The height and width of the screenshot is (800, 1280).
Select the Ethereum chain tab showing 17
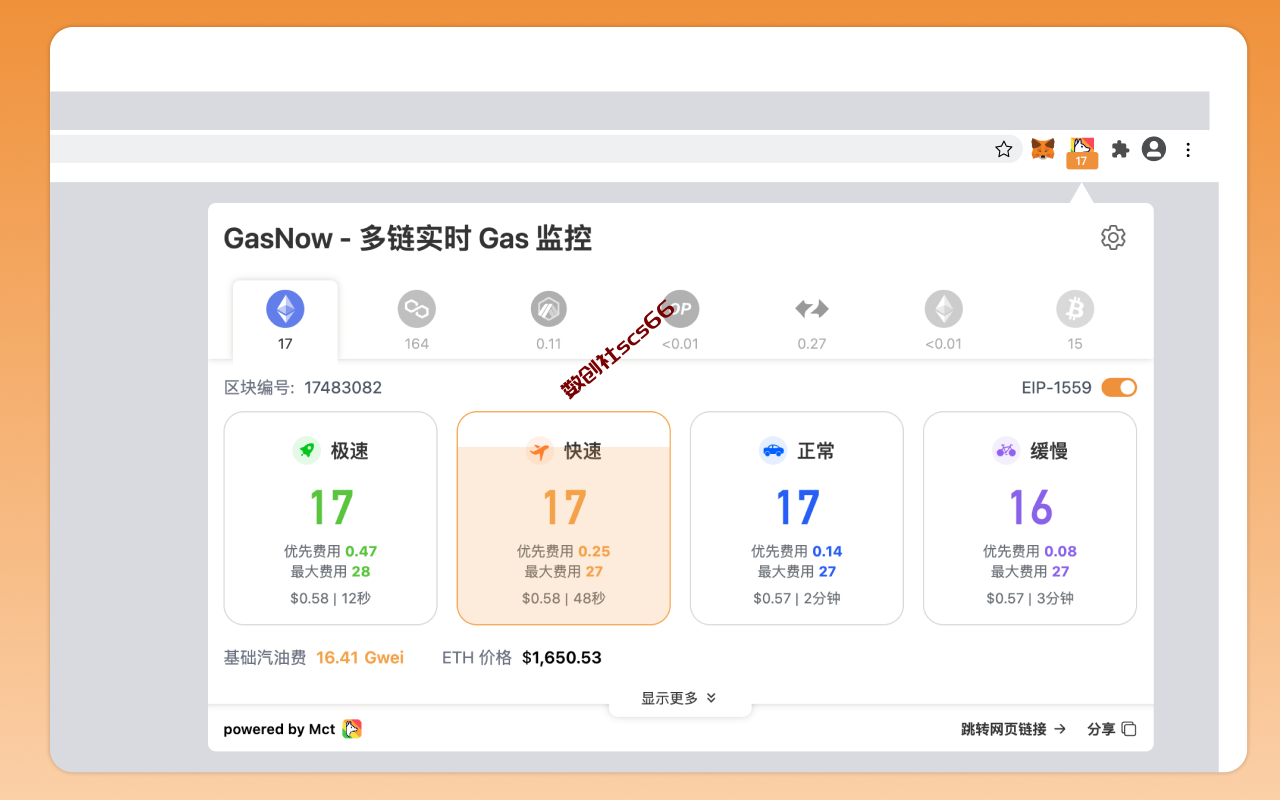[285, 321]
